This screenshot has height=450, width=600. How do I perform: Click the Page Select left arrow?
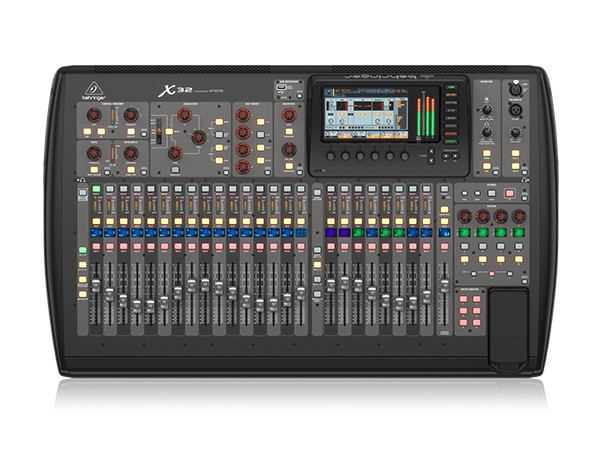coord(445,156)
